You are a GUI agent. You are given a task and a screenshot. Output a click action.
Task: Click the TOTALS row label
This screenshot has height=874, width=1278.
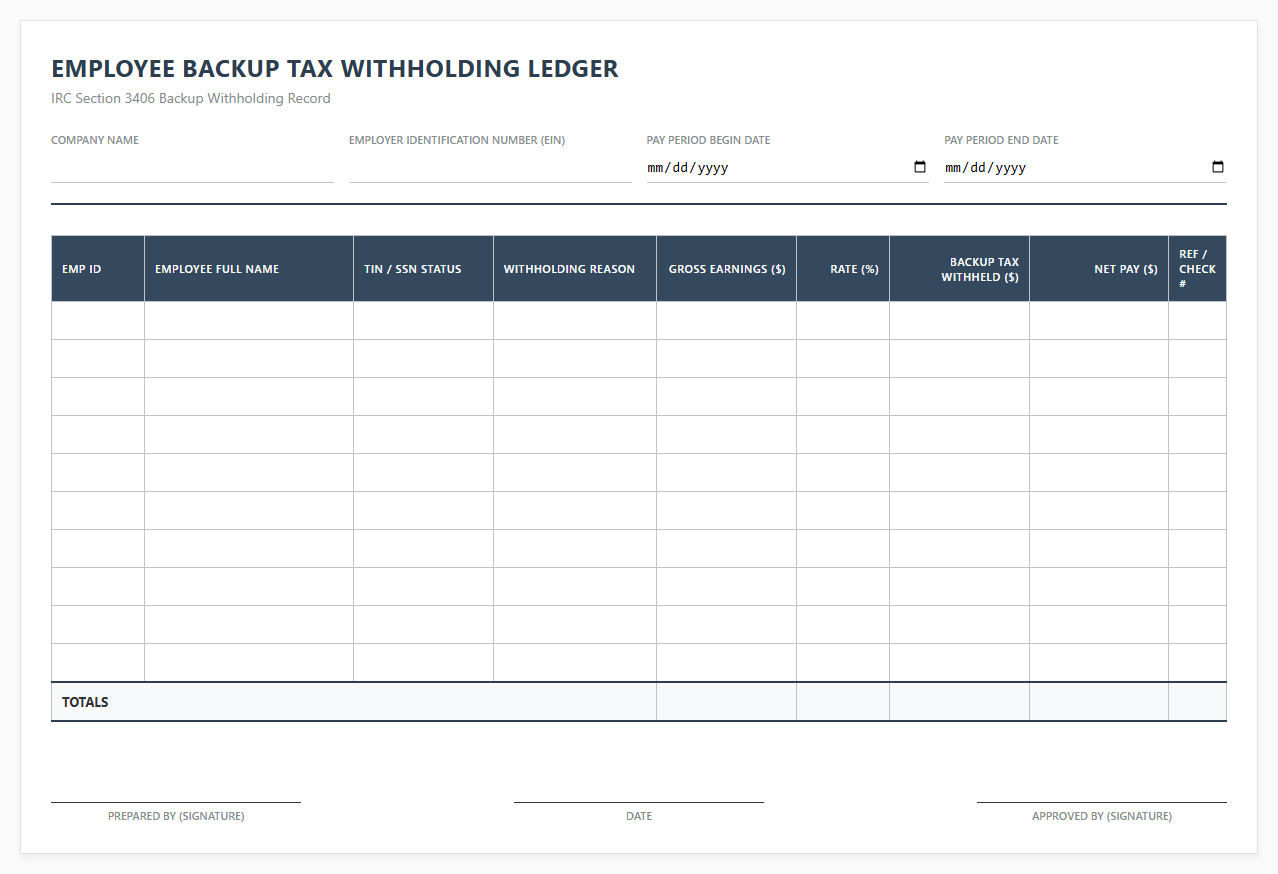[85, 702]
